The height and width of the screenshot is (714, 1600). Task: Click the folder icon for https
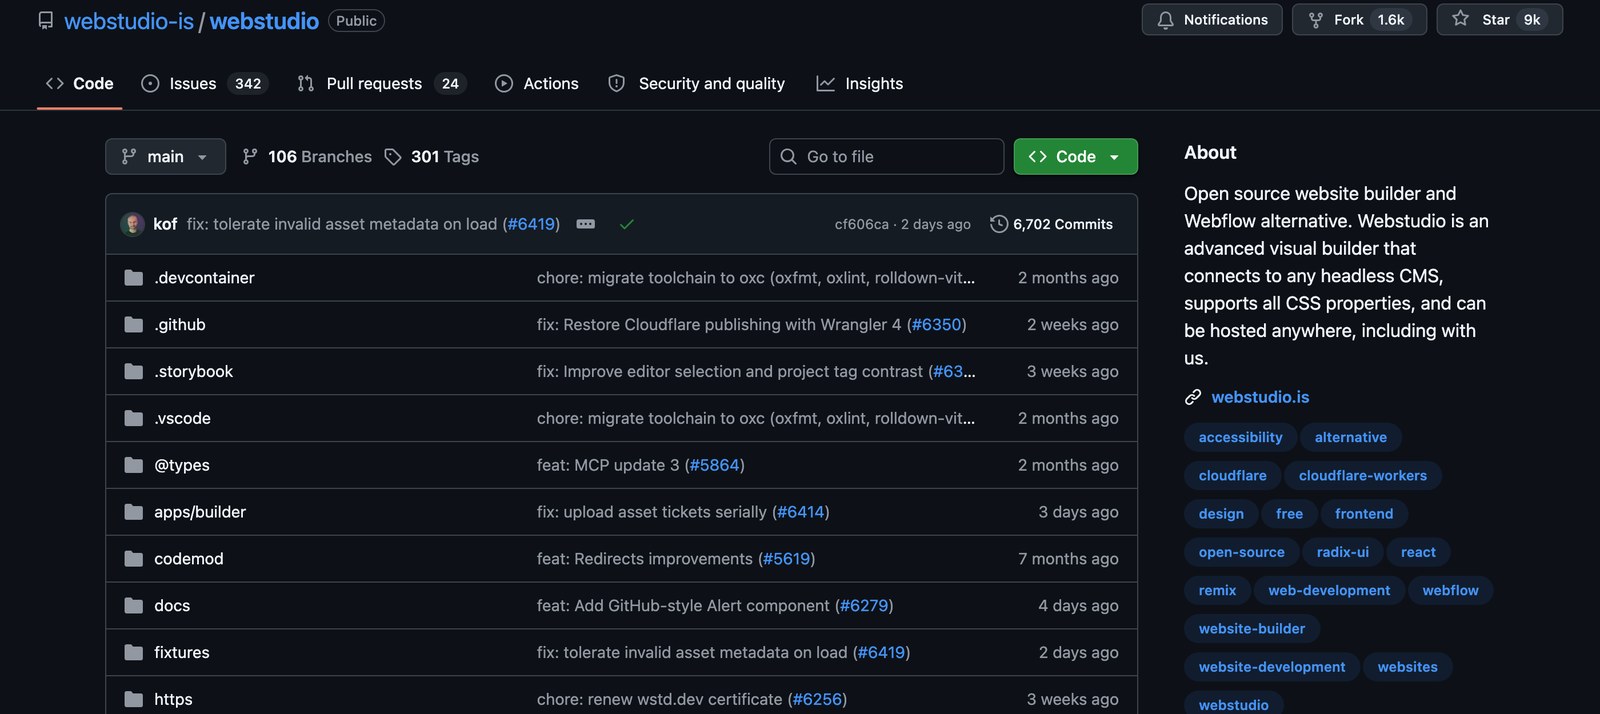point(133,700)
